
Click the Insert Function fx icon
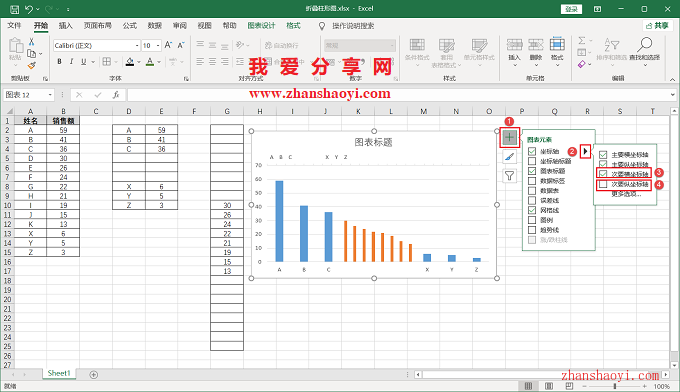coord(116,95)
